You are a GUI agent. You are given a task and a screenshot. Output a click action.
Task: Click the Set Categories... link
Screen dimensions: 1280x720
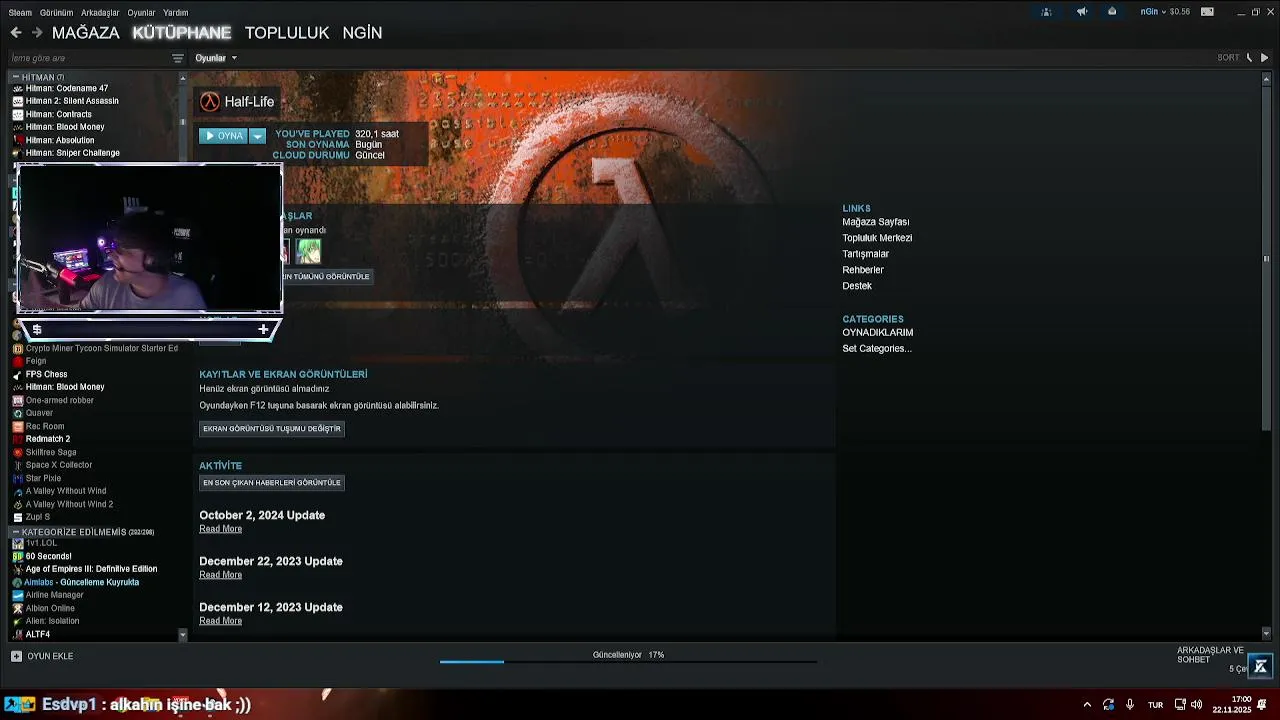pyautogui.click(x=877, y=349)
